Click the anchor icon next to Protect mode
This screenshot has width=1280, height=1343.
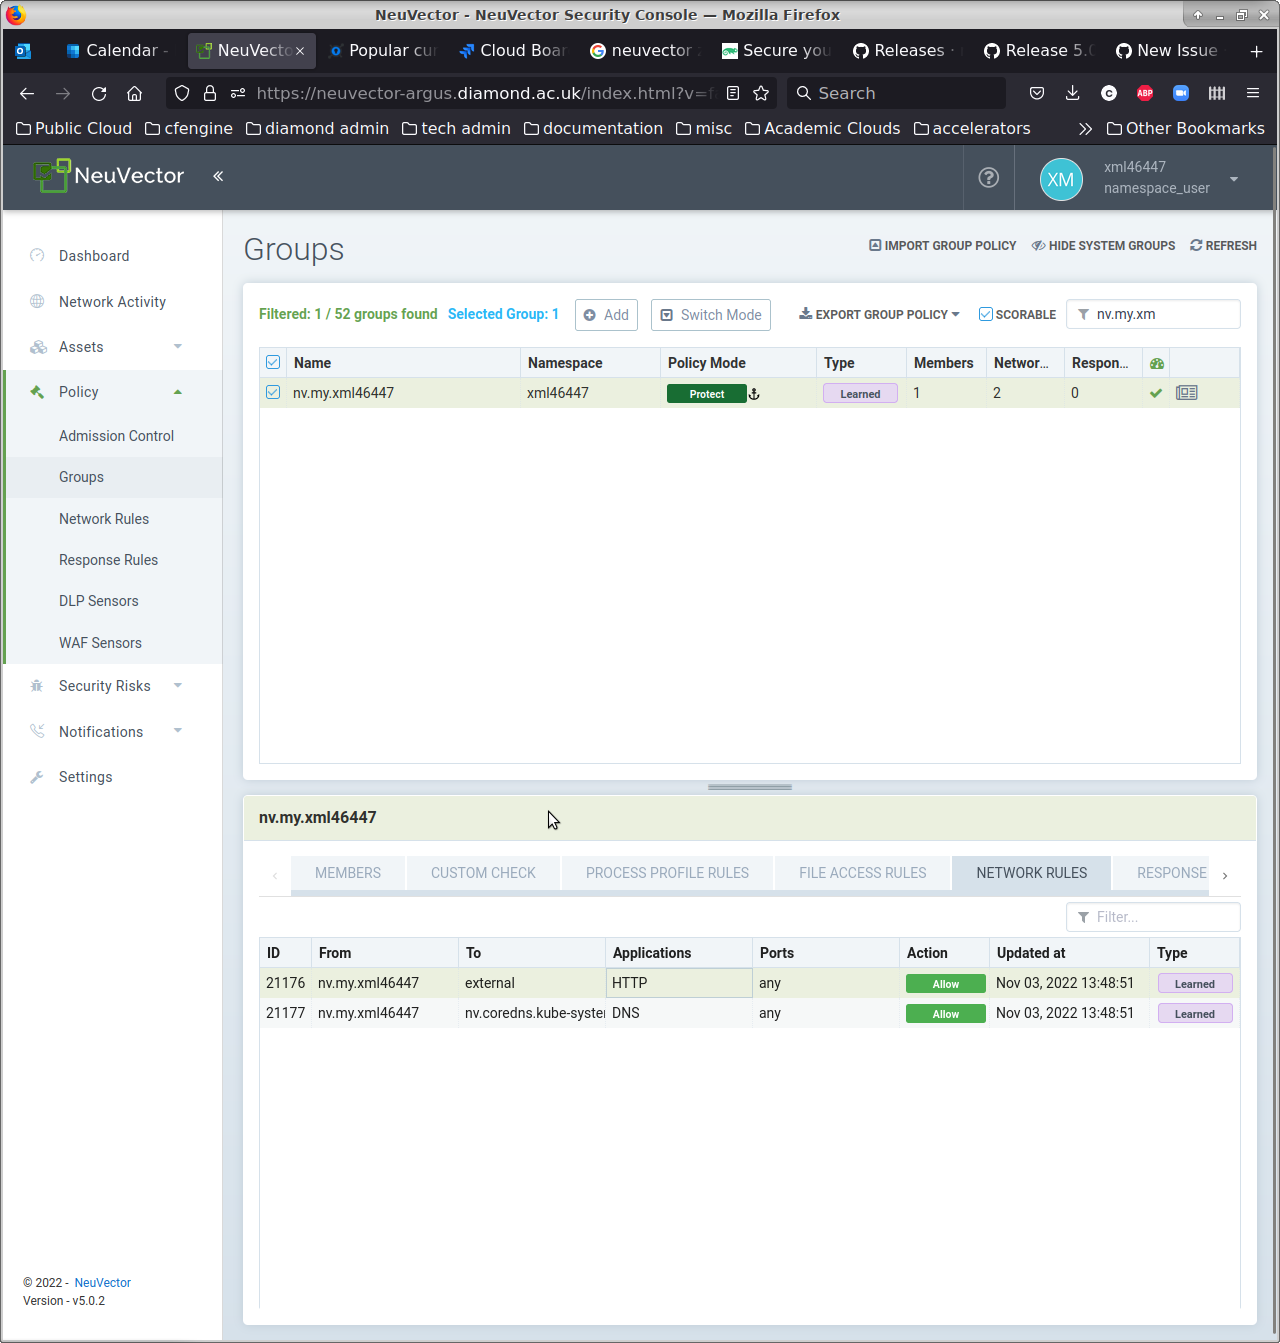[754, 393]
